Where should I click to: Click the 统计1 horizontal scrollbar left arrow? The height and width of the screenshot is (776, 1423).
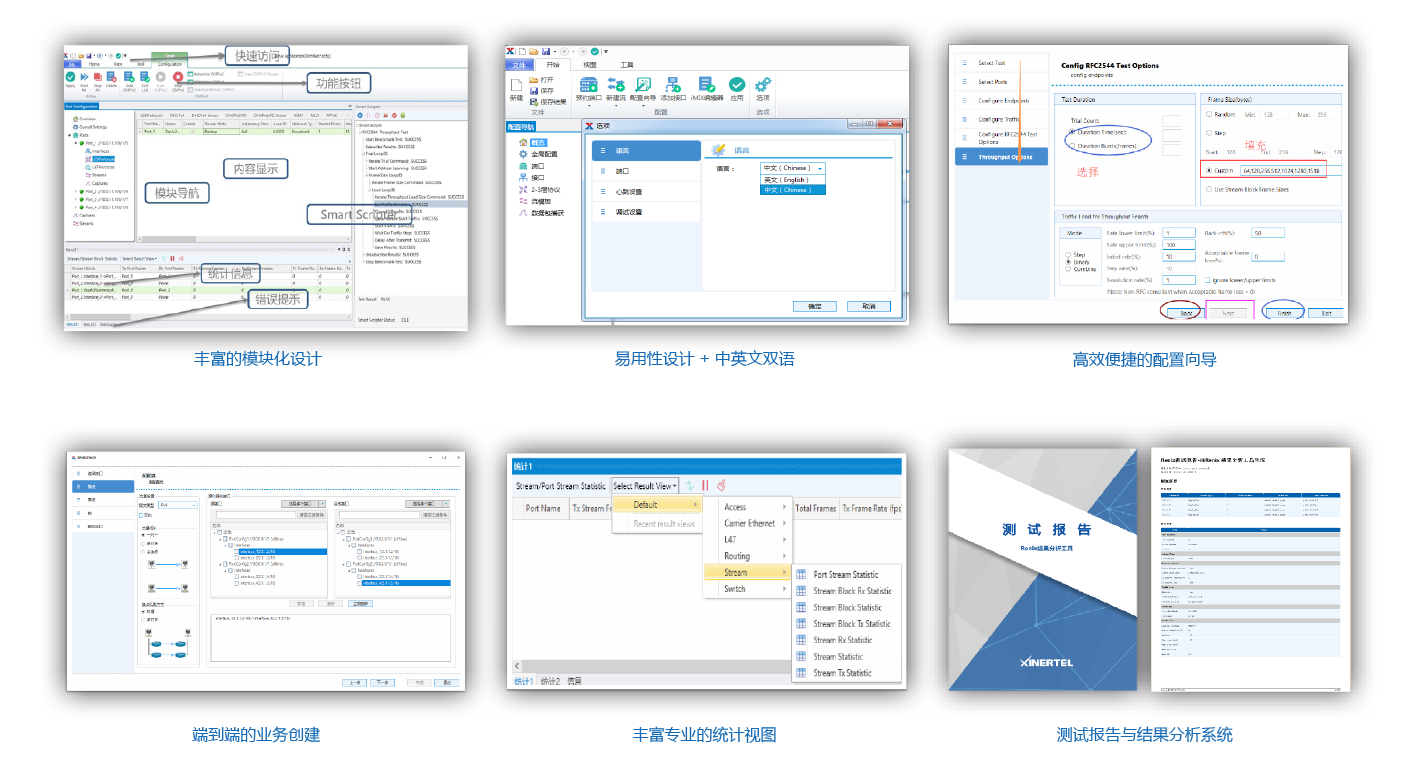[x=518, y=666]
